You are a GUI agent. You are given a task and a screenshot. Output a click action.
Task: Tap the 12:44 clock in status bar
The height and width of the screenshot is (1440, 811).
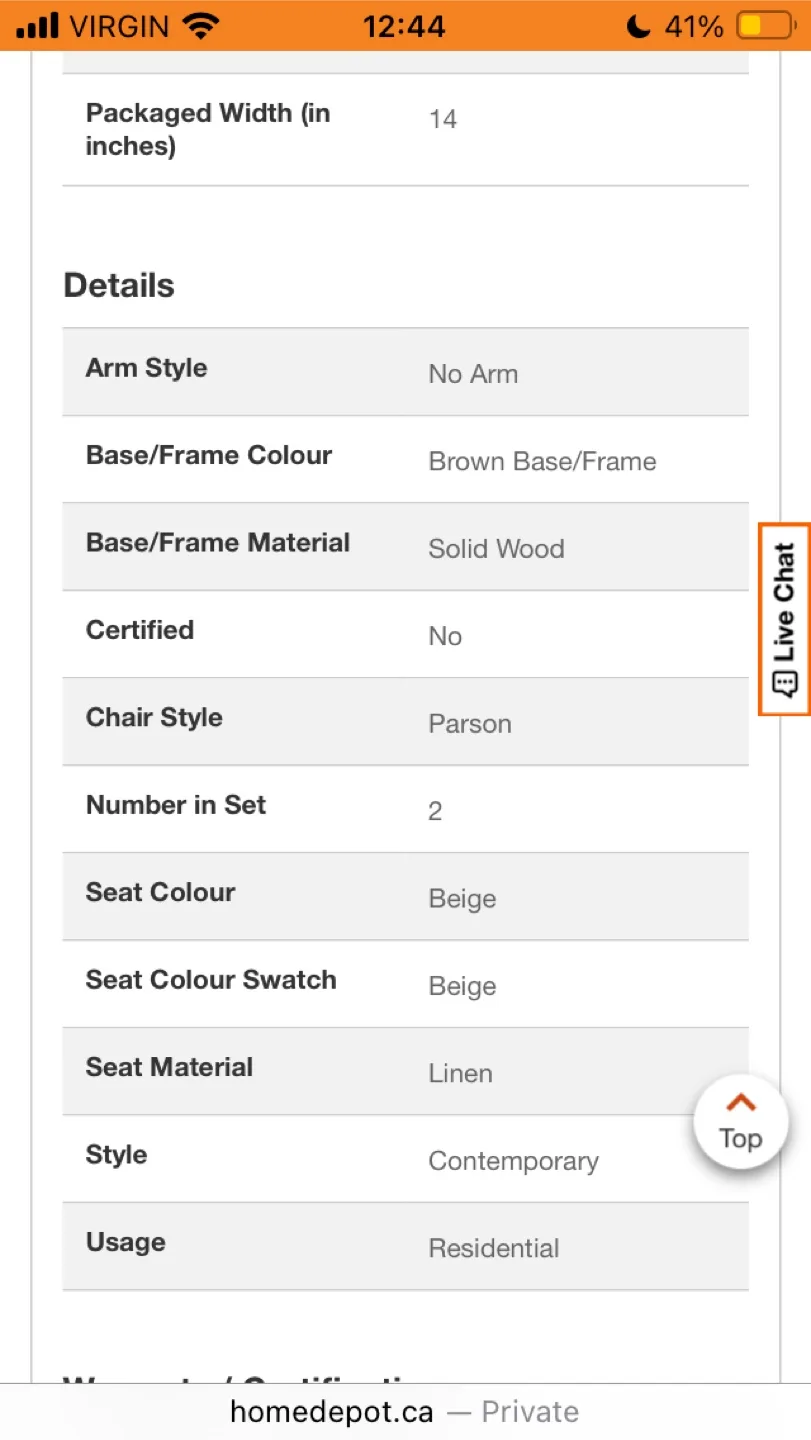404,27
